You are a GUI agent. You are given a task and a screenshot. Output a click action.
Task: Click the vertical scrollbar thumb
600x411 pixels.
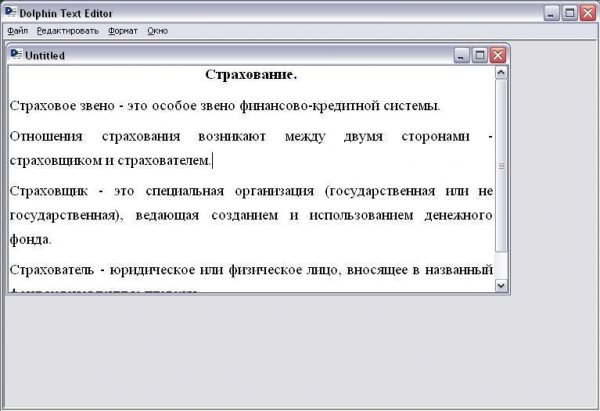[501, 165]
